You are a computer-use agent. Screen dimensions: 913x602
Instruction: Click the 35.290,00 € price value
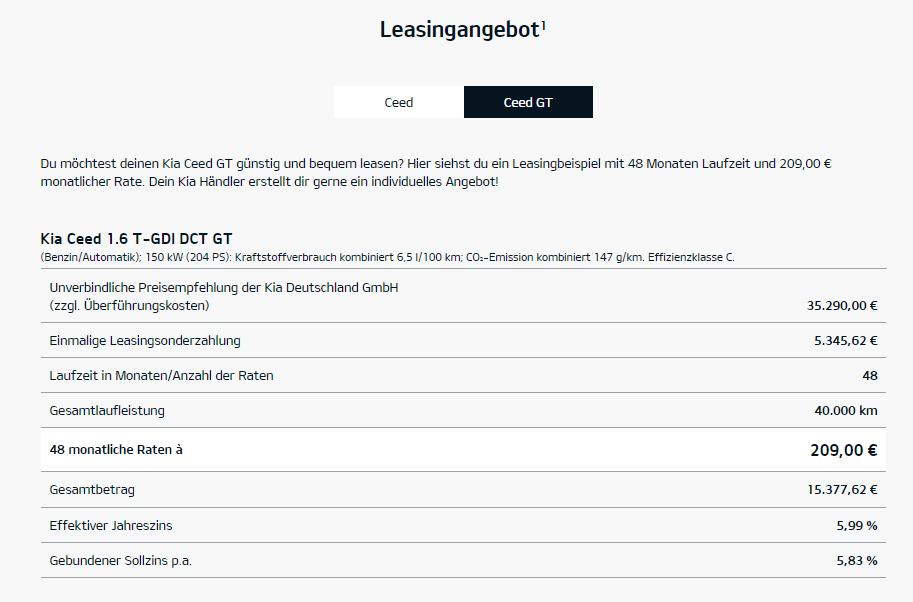coord(842,306)
